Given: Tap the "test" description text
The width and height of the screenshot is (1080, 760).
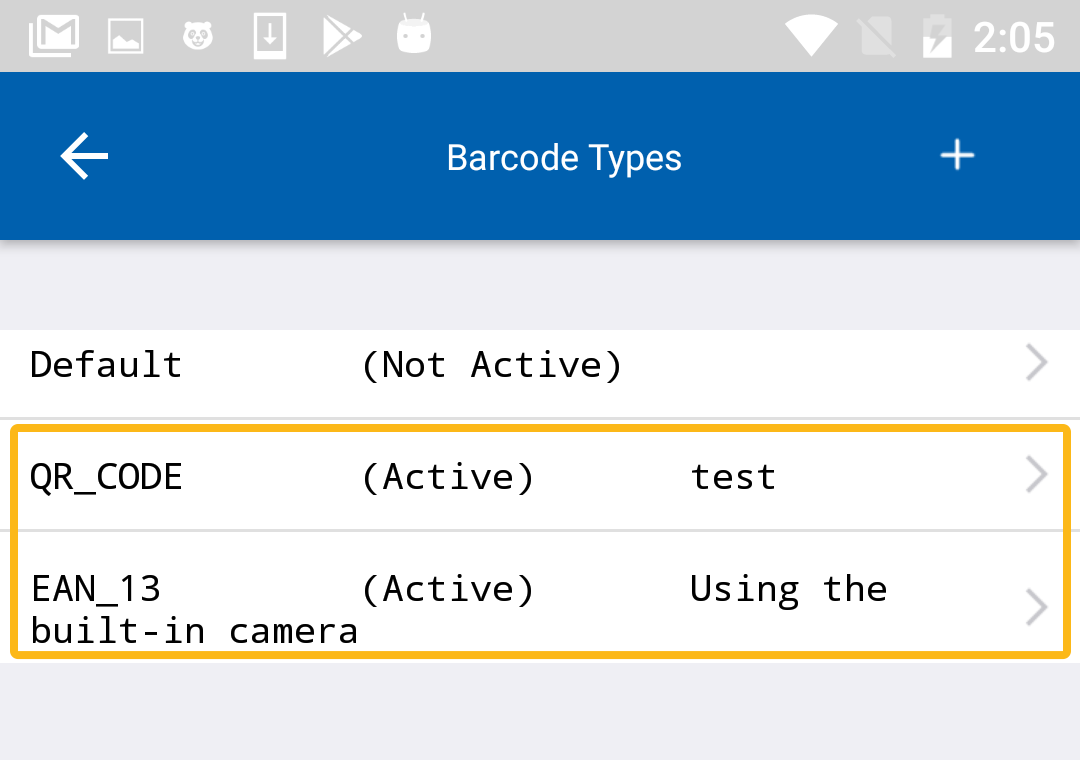Looking at the screenshot, I should point(733,477).
